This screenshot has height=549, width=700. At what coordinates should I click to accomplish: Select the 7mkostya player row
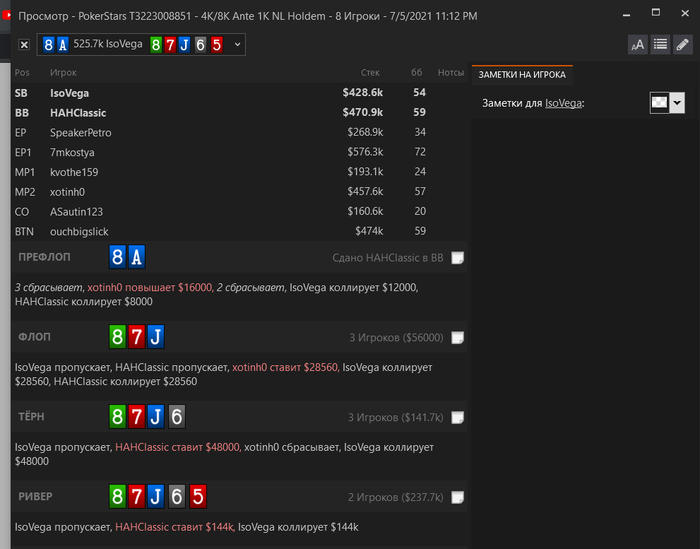click(240, 152)
